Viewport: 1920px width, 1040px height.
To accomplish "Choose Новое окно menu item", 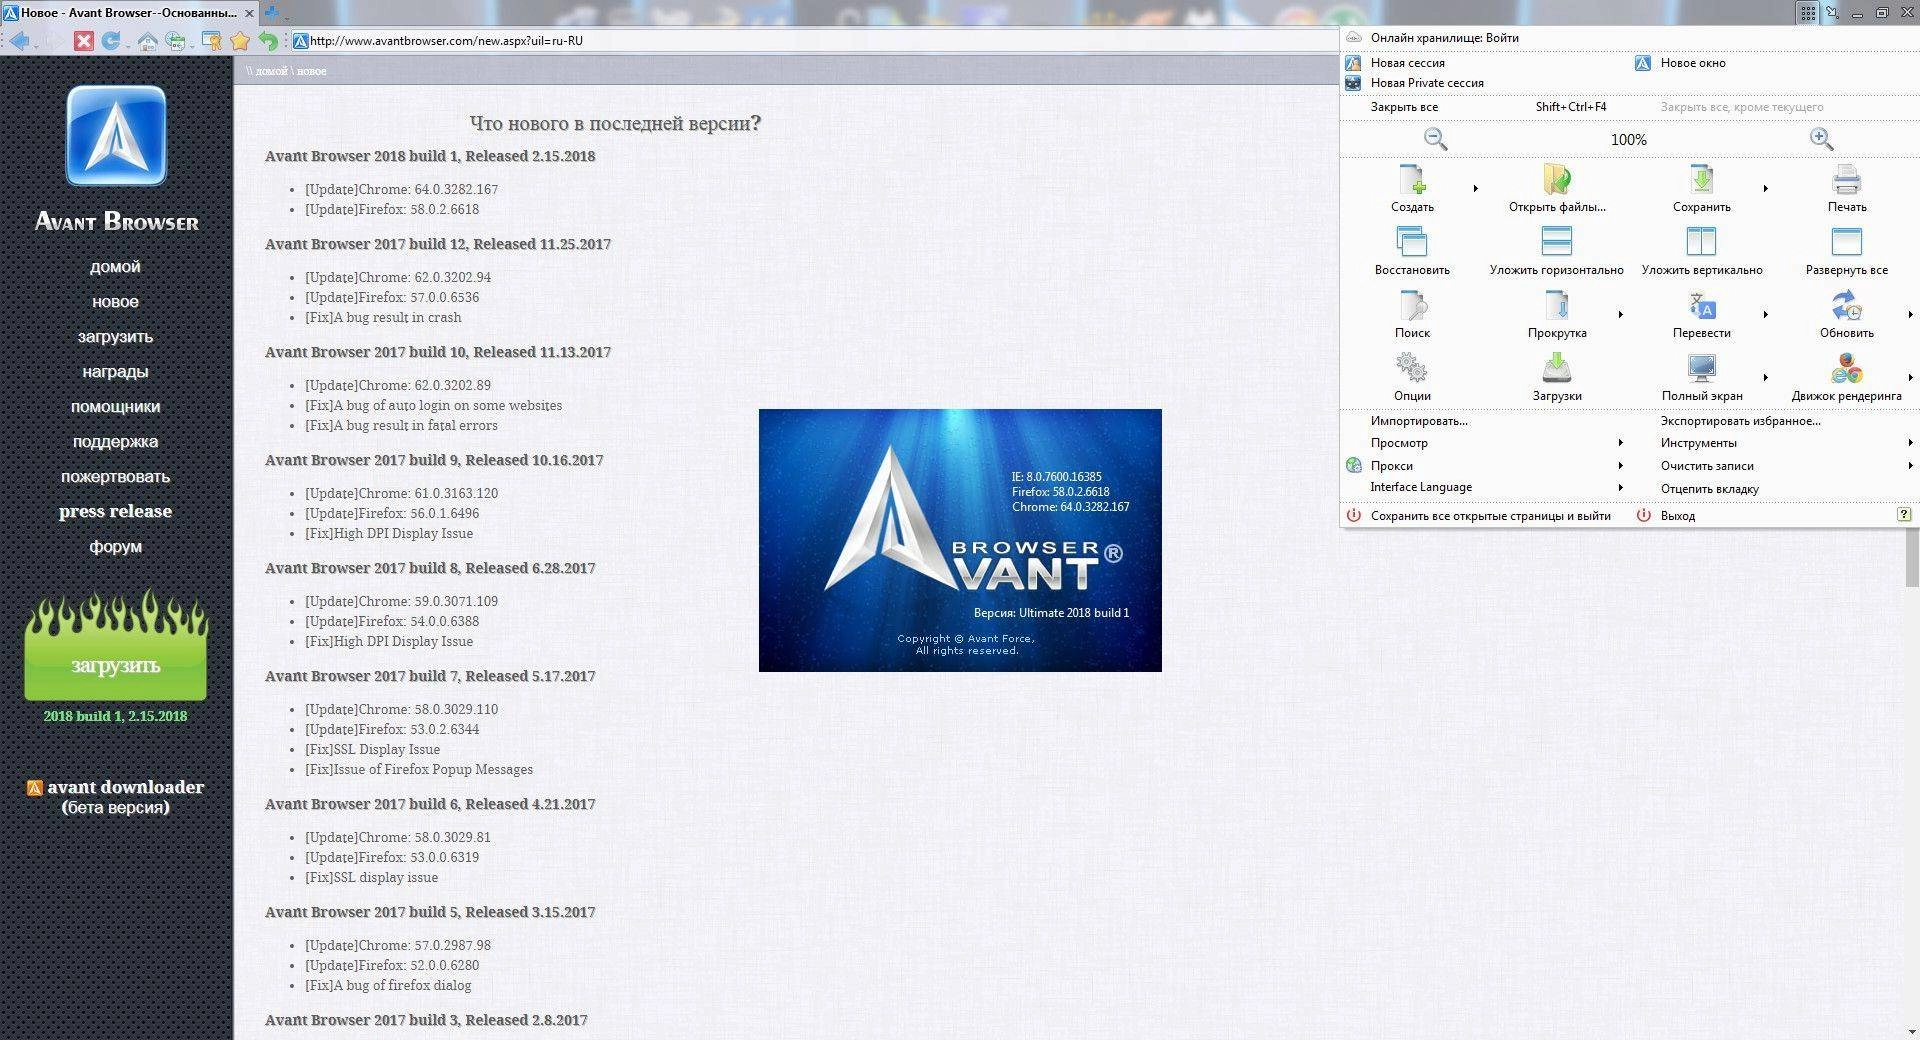I will pyautogui.click(x=1692, y=63).
